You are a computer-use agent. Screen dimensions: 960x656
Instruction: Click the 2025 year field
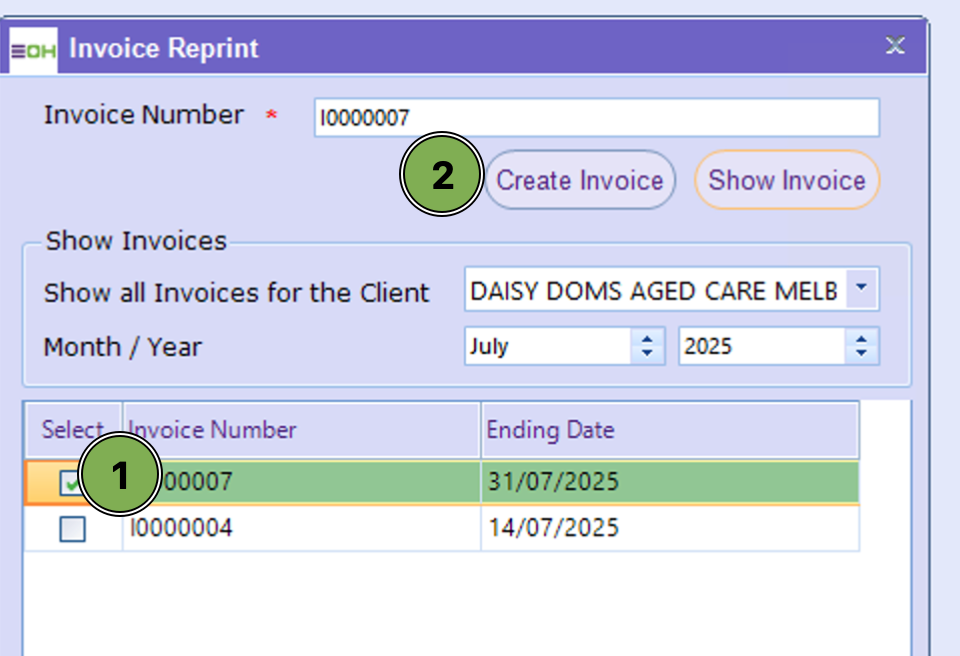tap(762, 347)
